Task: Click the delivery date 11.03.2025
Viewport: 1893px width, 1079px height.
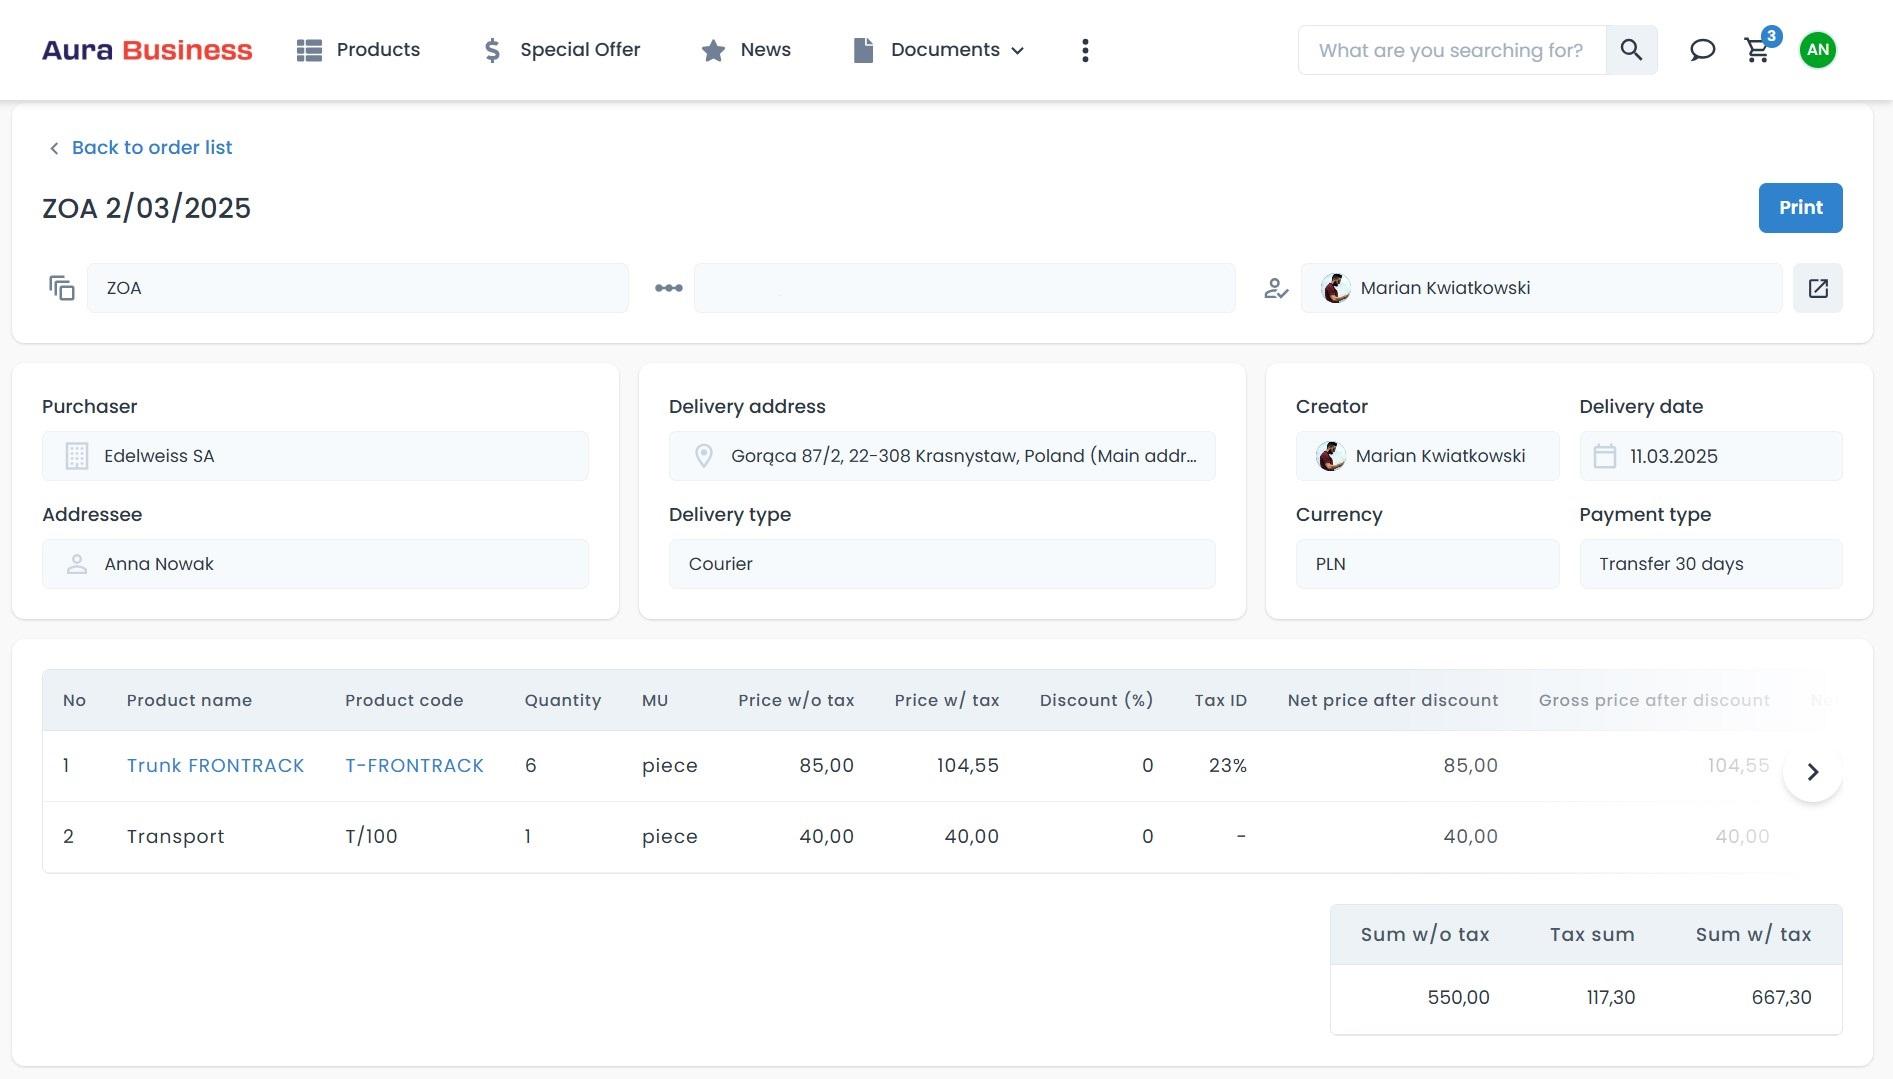Action: (1674, 456)
